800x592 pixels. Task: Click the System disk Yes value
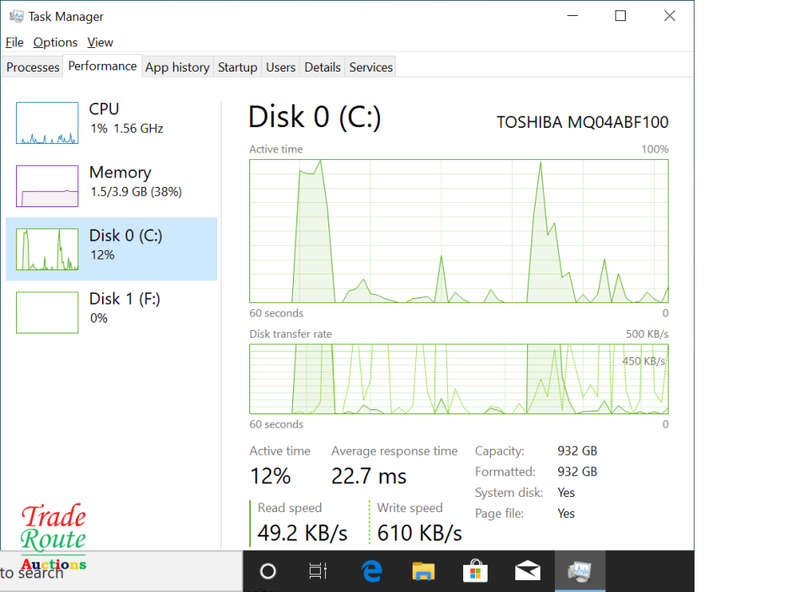pyautogui.click(x=566, y=492)
